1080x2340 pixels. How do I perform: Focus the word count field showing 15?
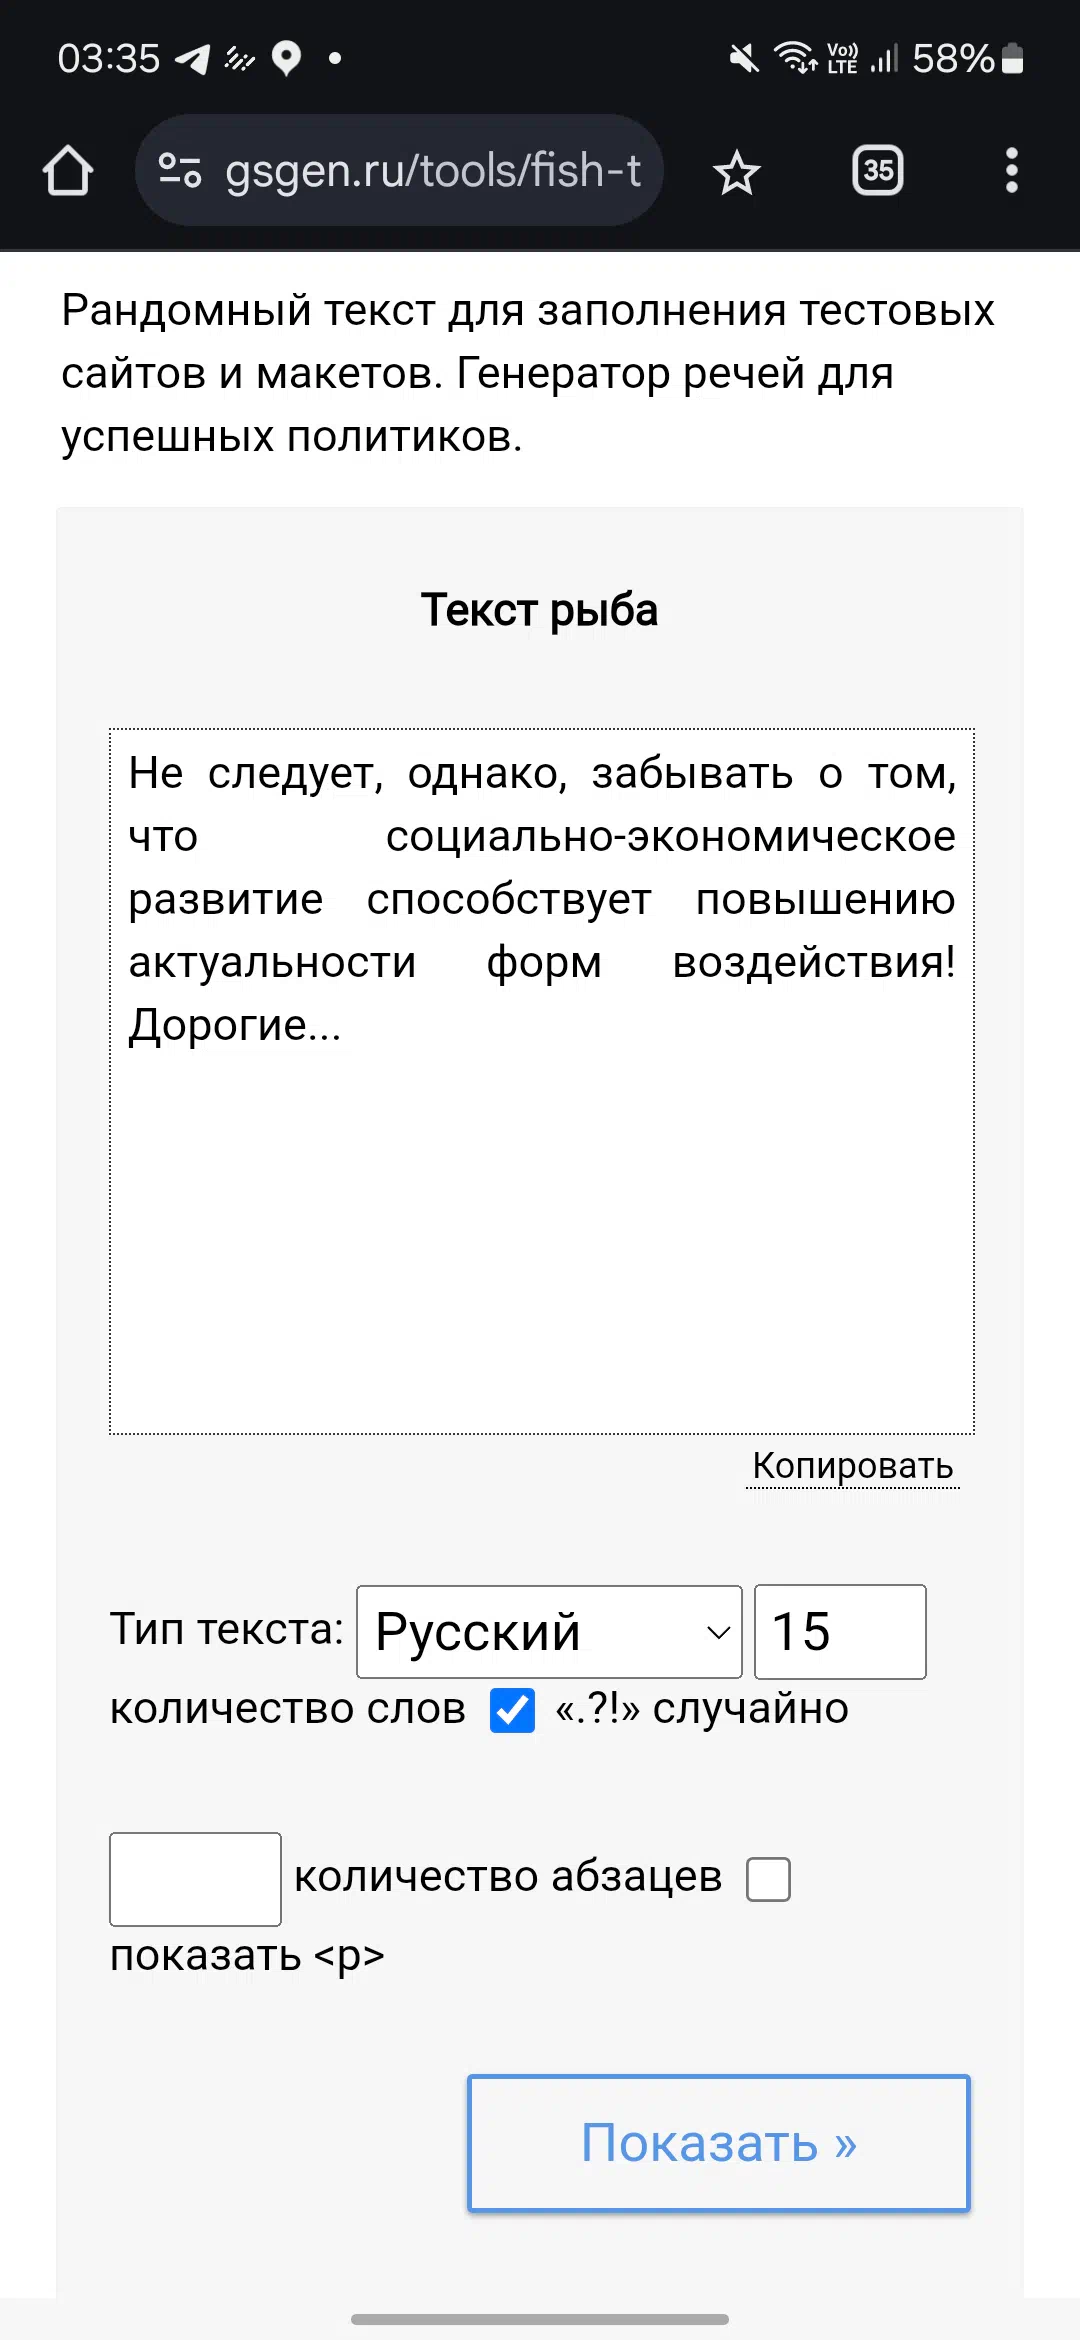840,1632
